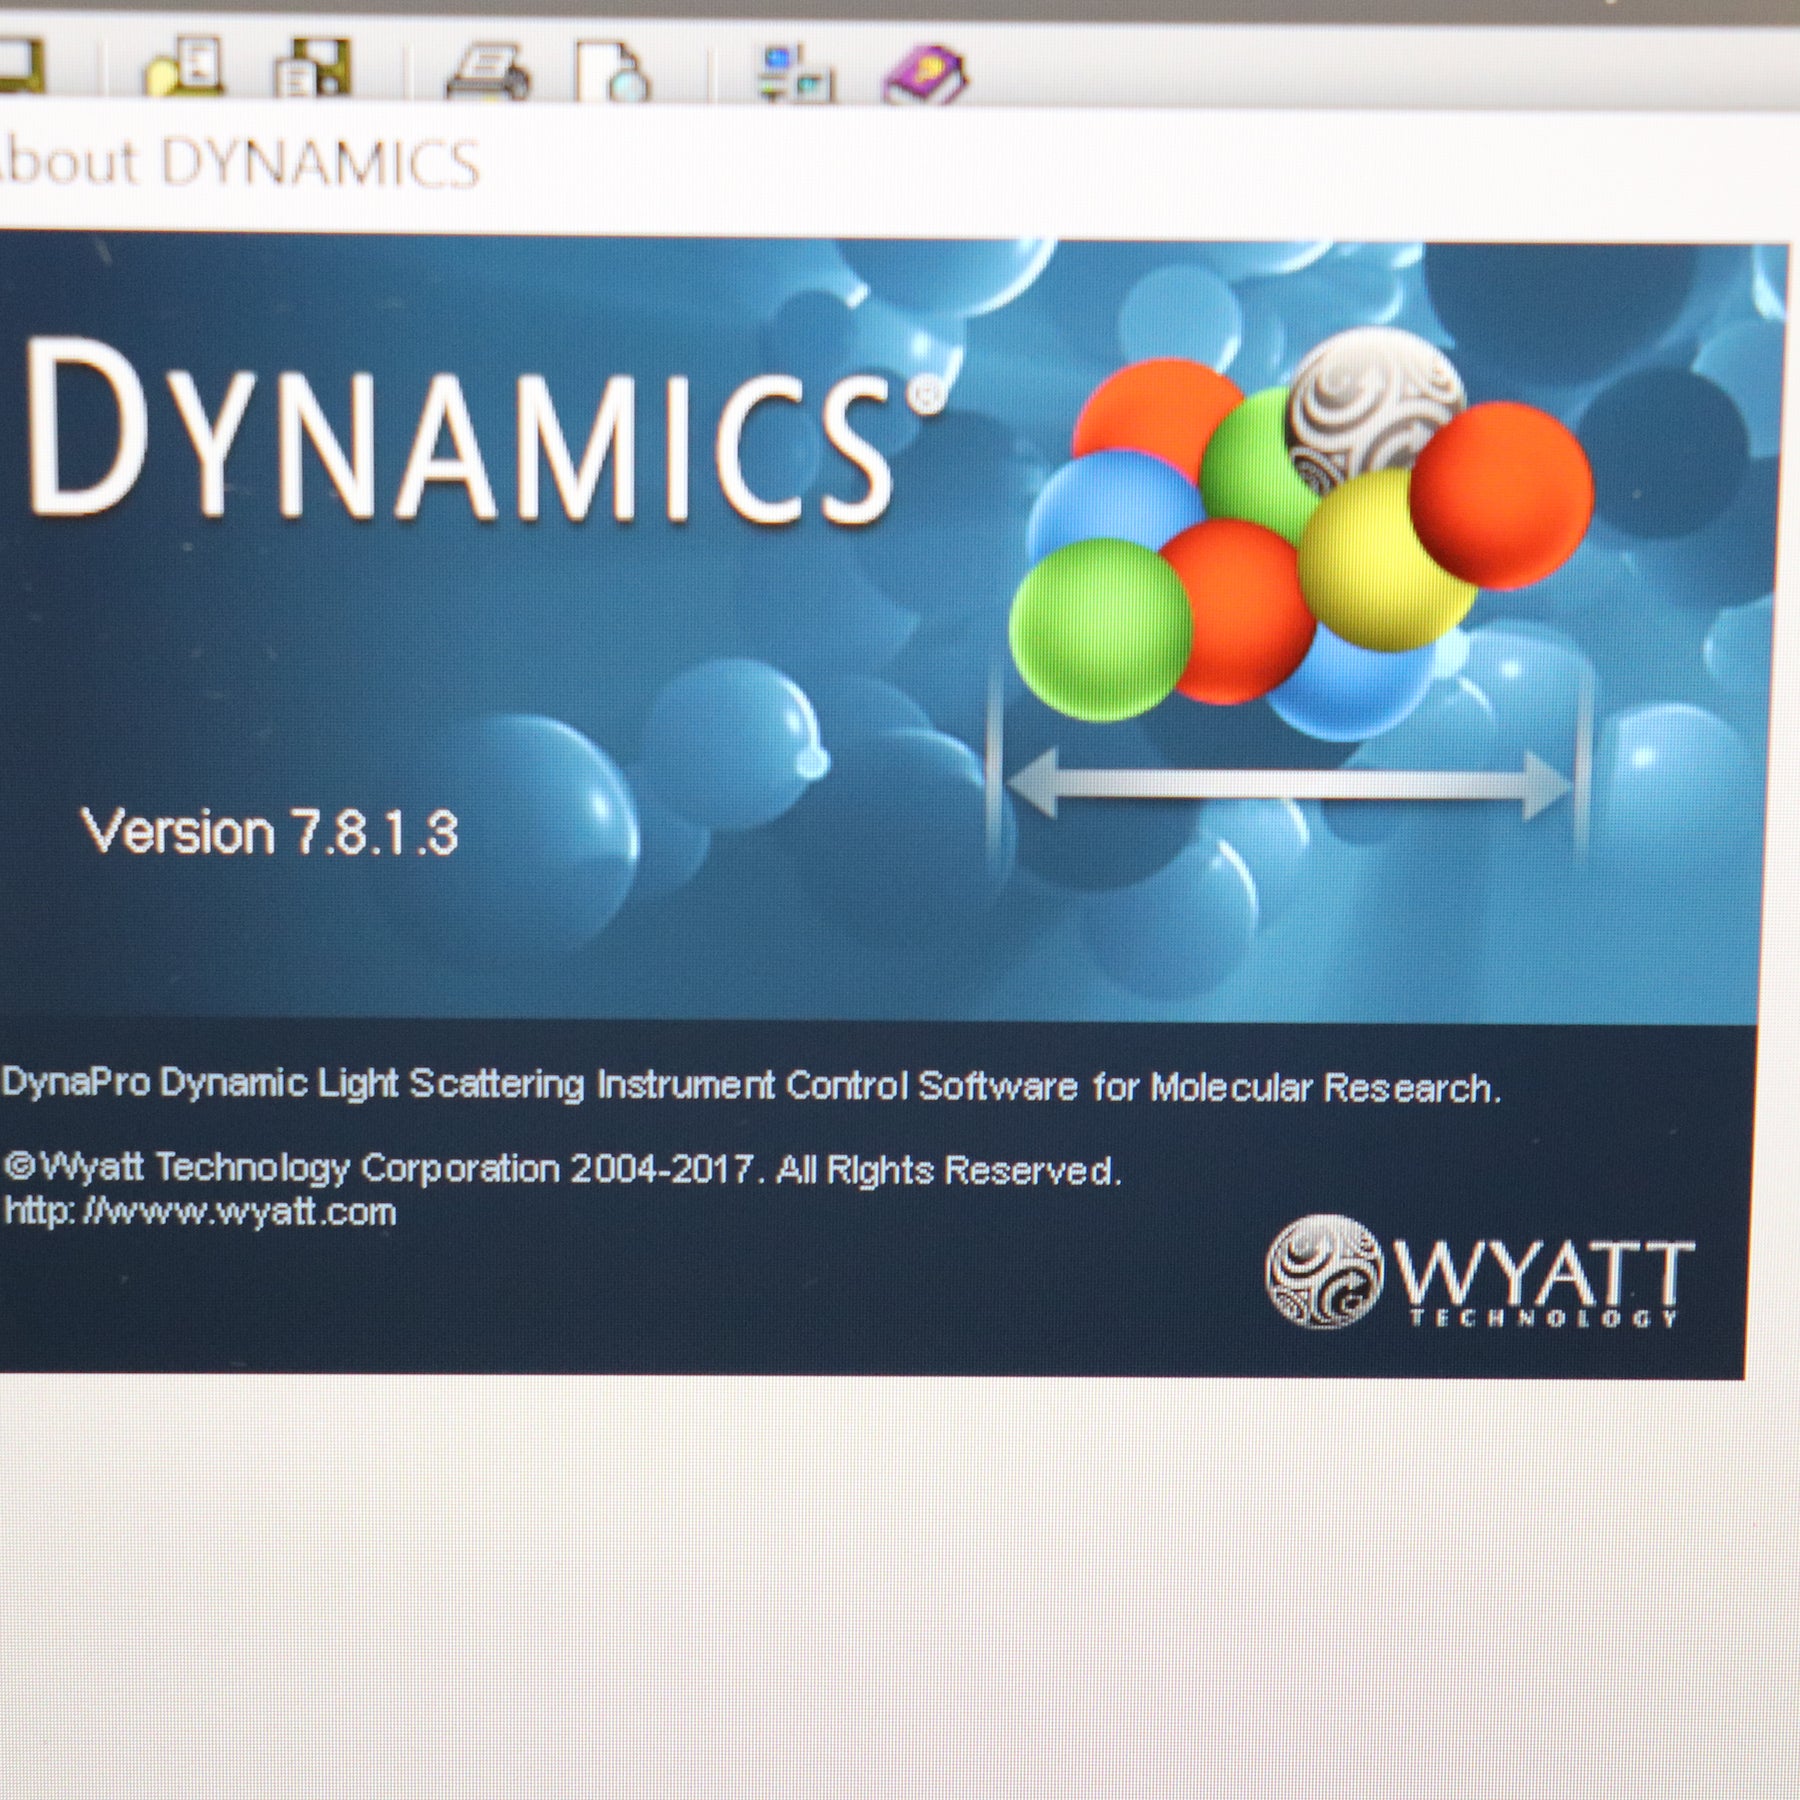The width and height of the screenshot is (1800, 1800).
Task: Click the Wyatt Technology Corporation copyright line
Action: tap(562, 1168)
